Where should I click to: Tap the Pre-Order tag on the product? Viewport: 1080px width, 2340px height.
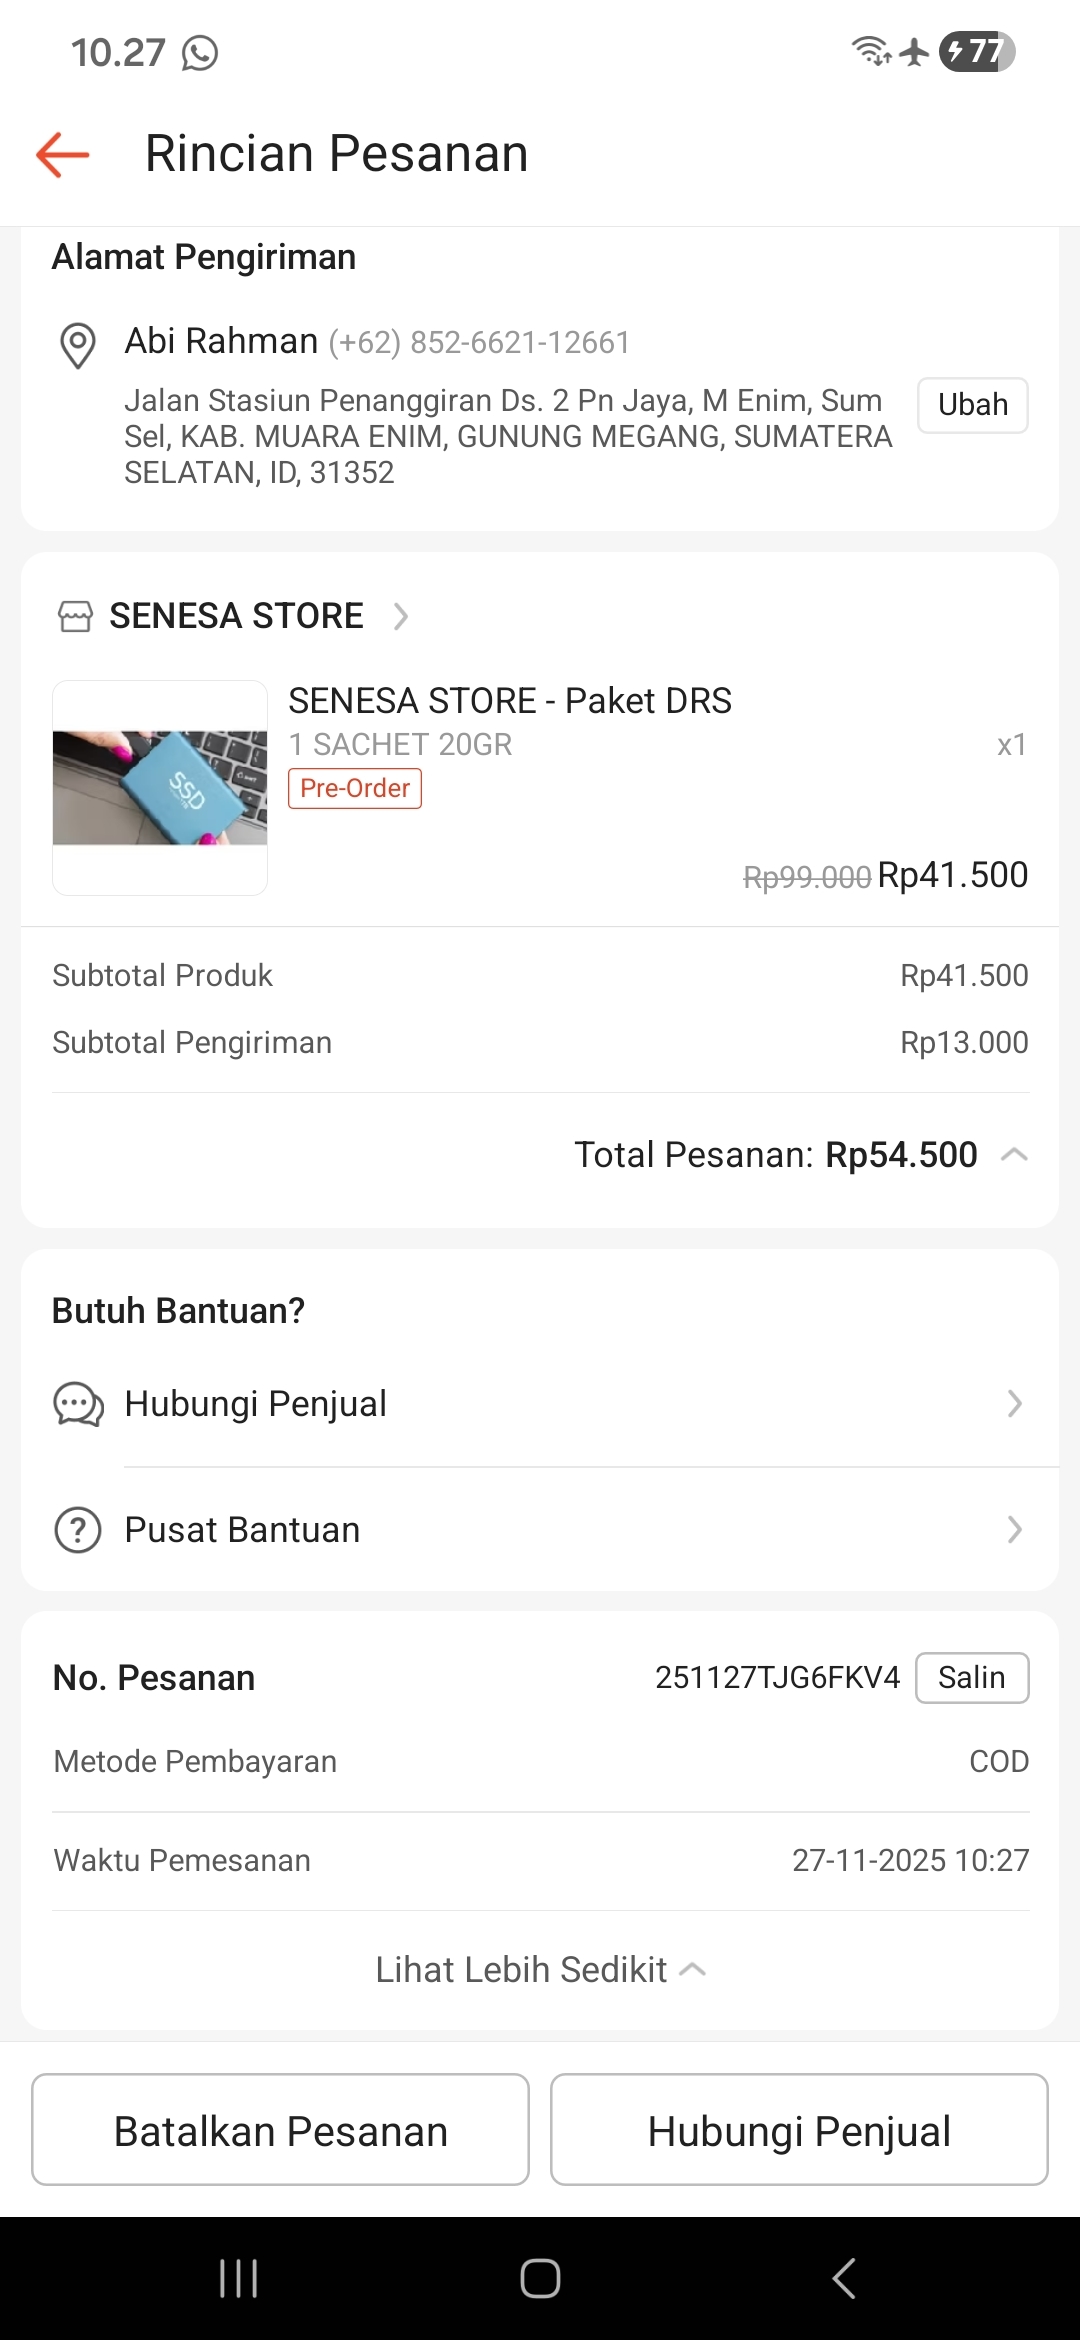tap(355, 788)
